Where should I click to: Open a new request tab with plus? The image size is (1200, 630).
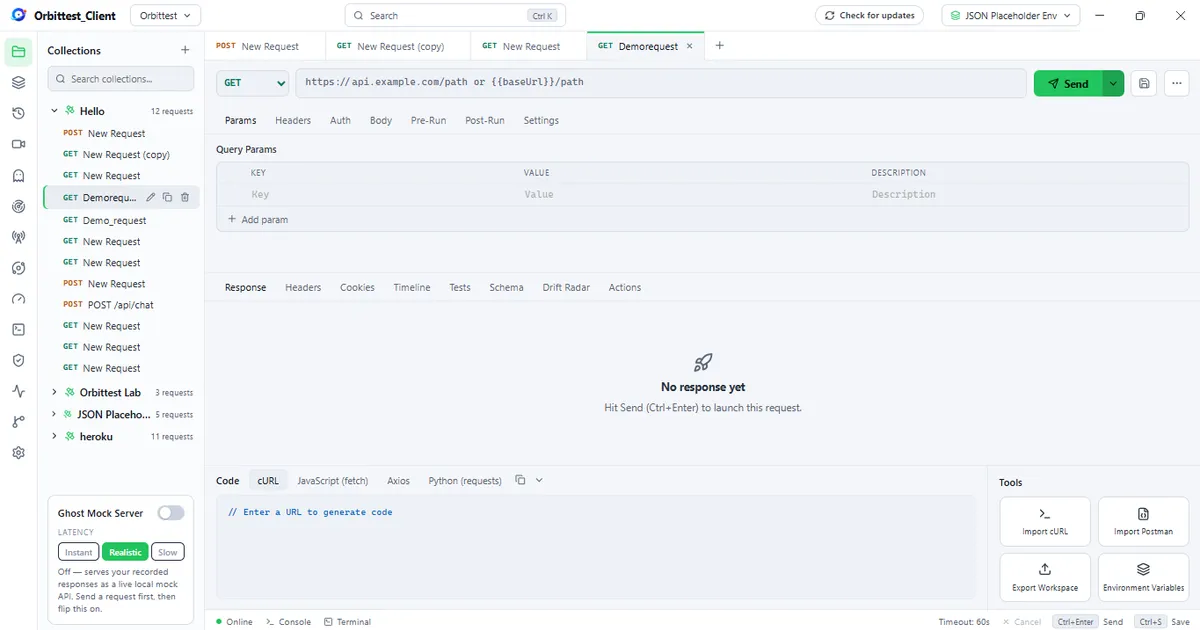point(719,46)
